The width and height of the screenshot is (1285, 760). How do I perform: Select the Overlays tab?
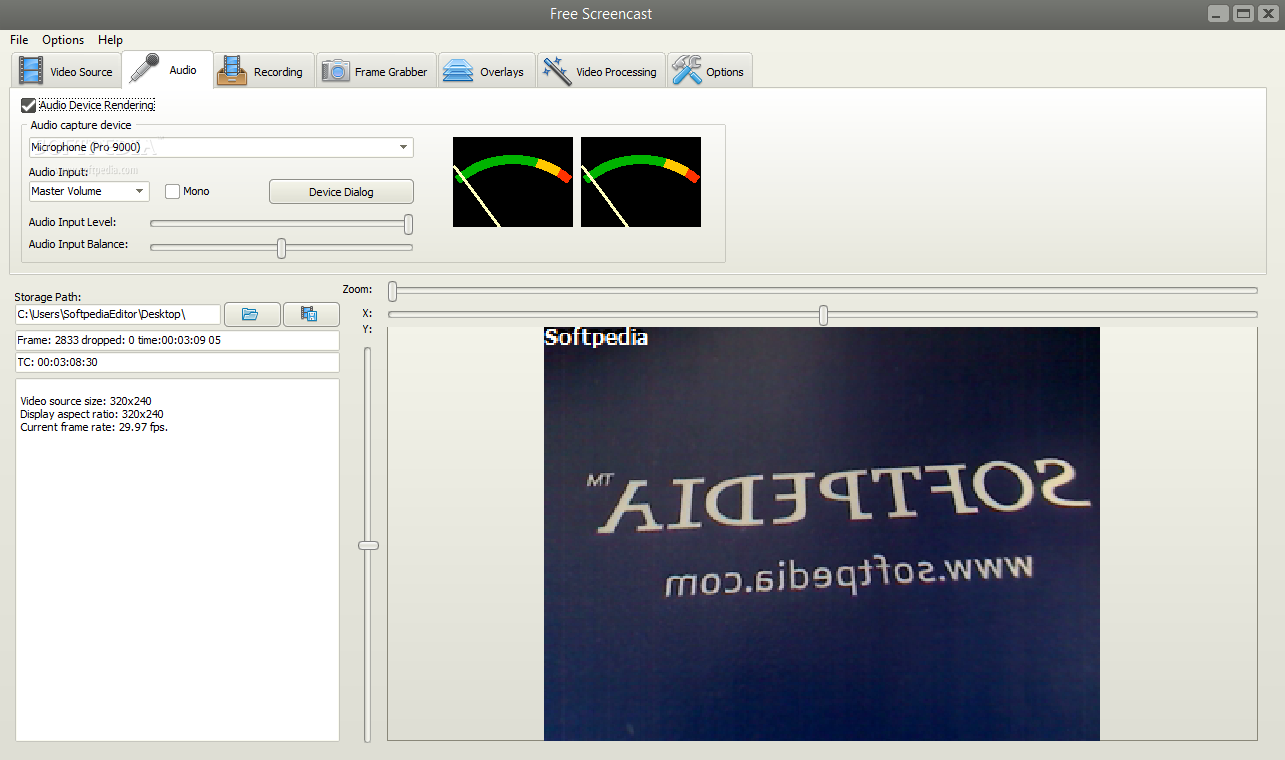[x=486, y=71]
